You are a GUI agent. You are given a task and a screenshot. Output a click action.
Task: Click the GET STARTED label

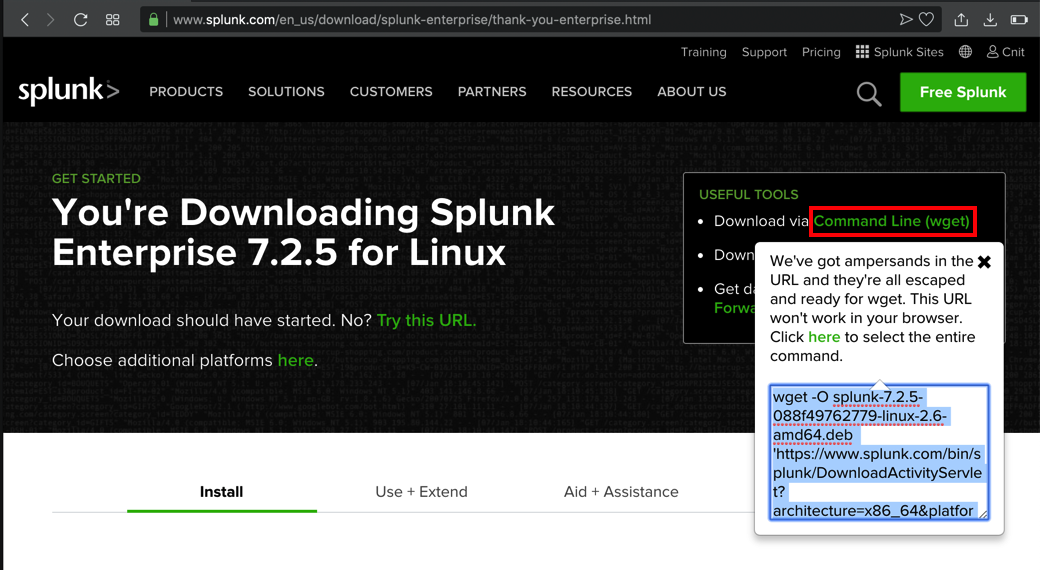(96, 178)
